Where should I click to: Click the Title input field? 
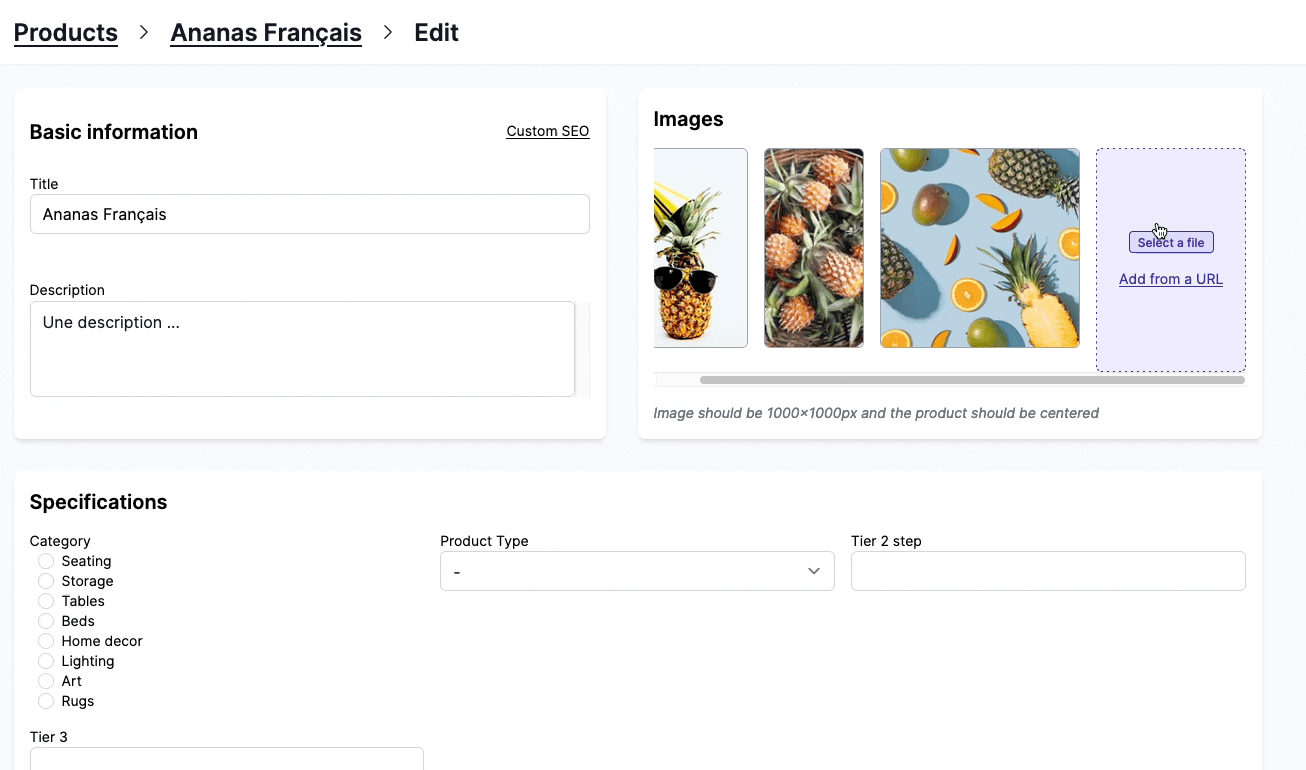pyautogui.click(x=310, y=213)
